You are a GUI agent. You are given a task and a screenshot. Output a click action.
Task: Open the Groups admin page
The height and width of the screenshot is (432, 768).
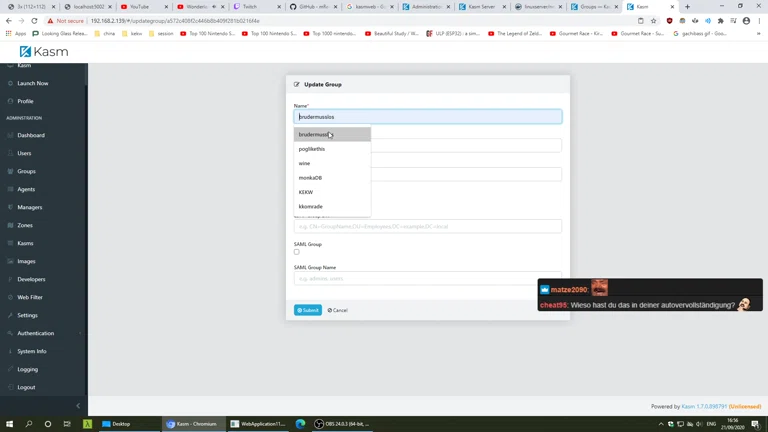click(x=26, y=171)
